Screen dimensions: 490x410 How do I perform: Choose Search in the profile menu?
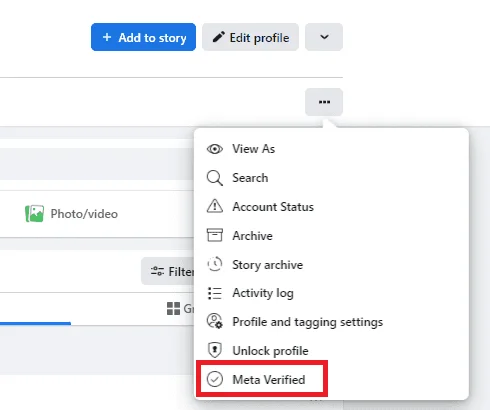(x=331, y=178)
